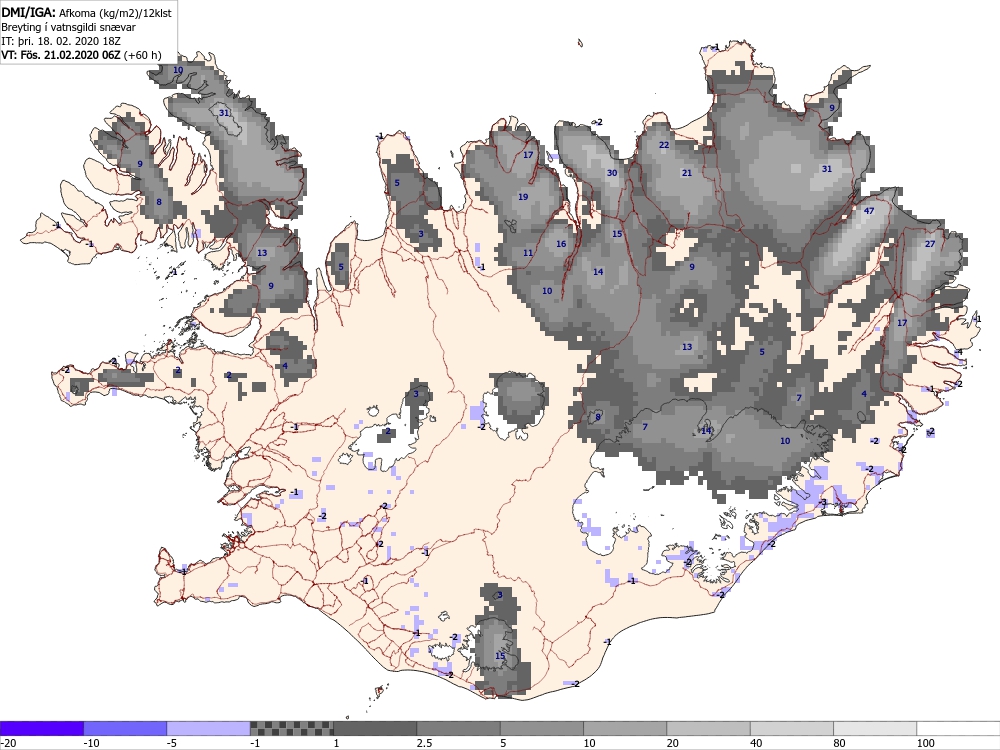Select the light gray swatch between 20 and 40
The height and width of the screenshot is (750, 1000).
tap(709, 728)
